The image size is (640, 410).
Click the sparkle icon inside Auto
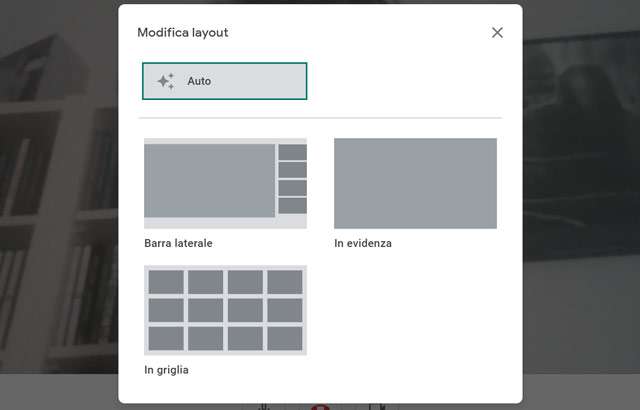(166, 81)
